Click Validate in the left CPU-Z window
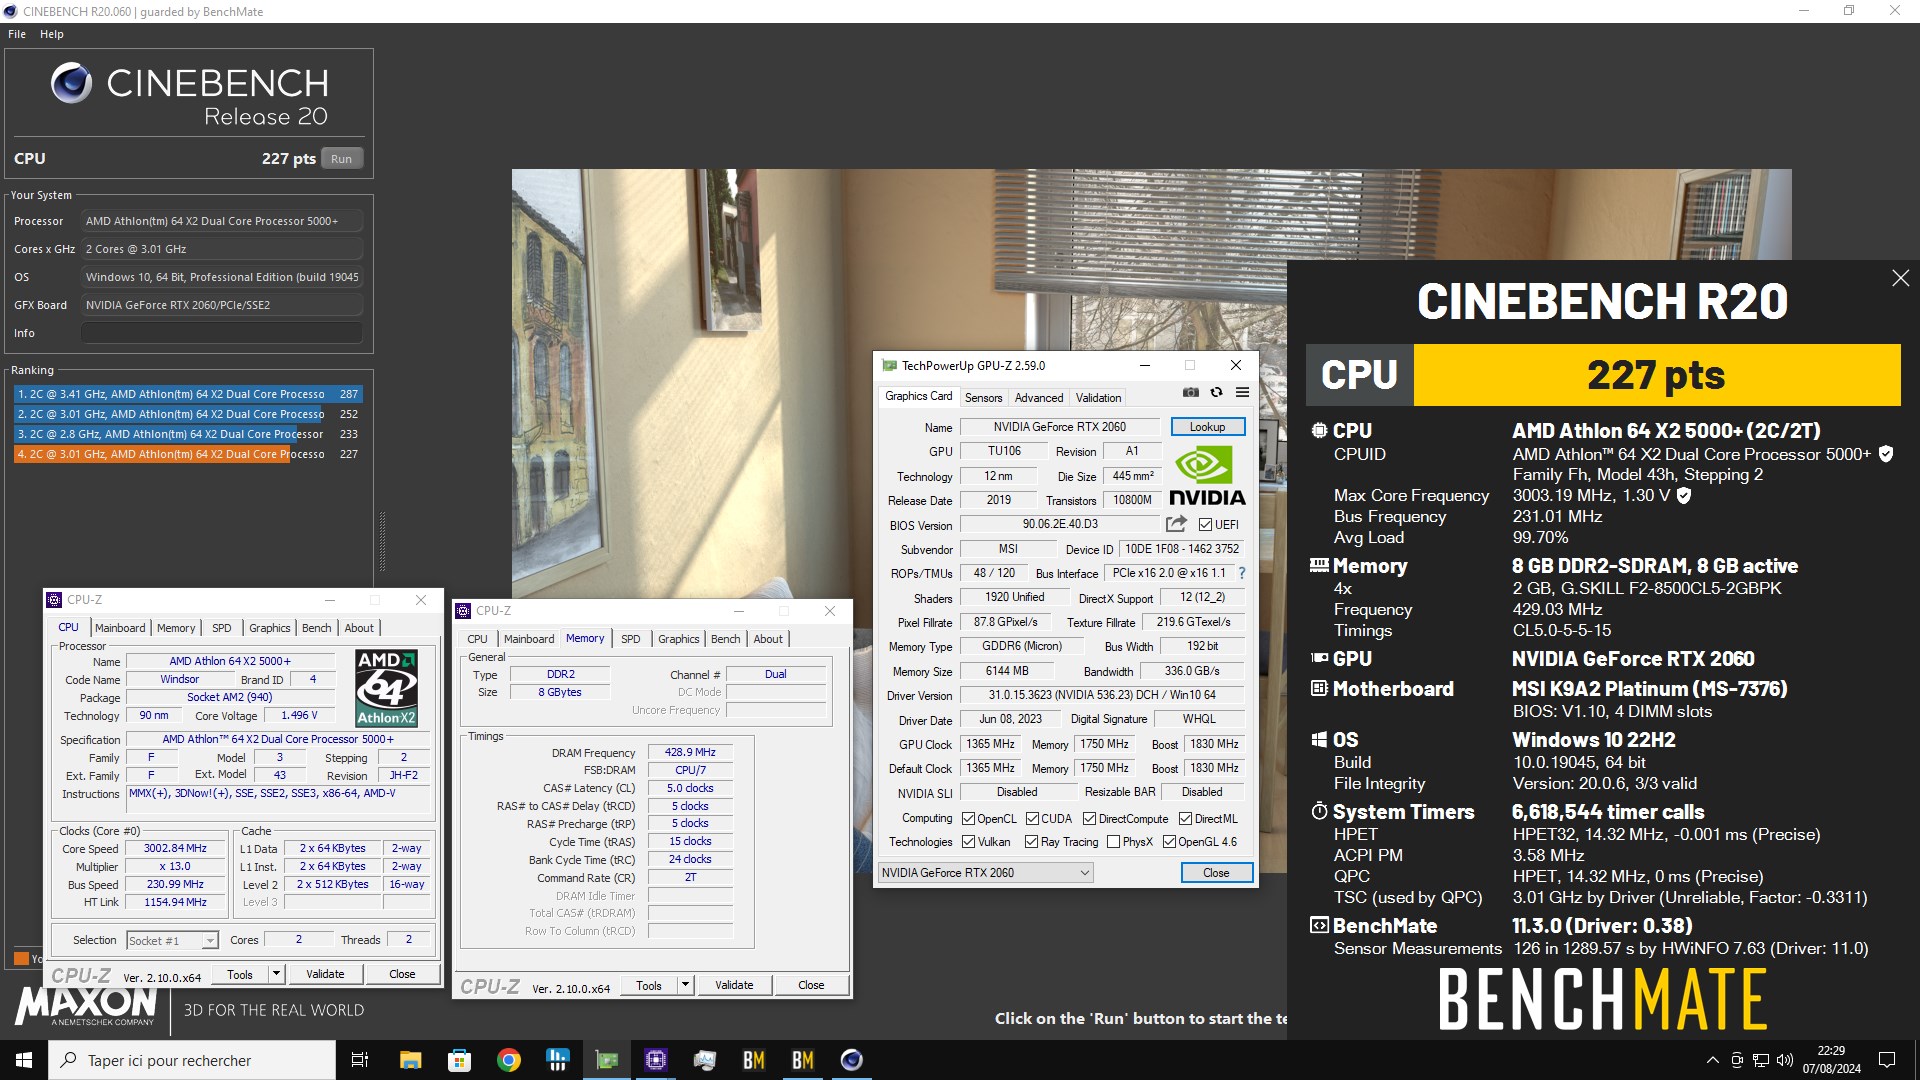This screenshot has height=1080, width=1920. pos(325,974)
